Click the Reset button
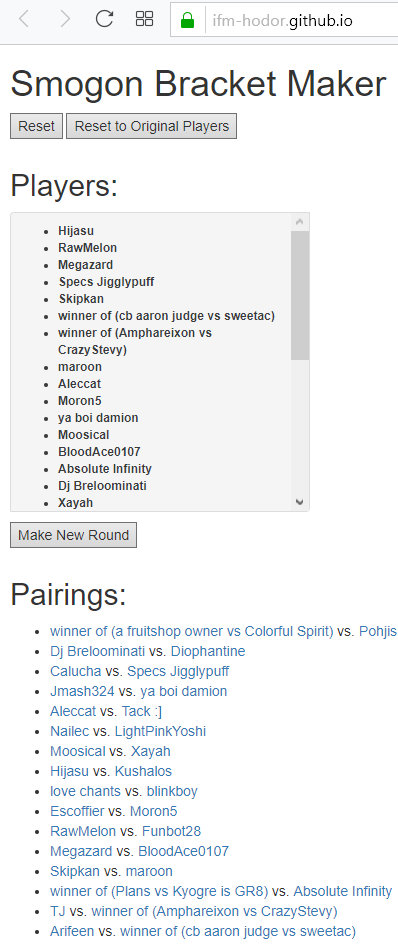The height and width of the screenshot is (948, 398). pyautogui.click(x=36, y=126)
